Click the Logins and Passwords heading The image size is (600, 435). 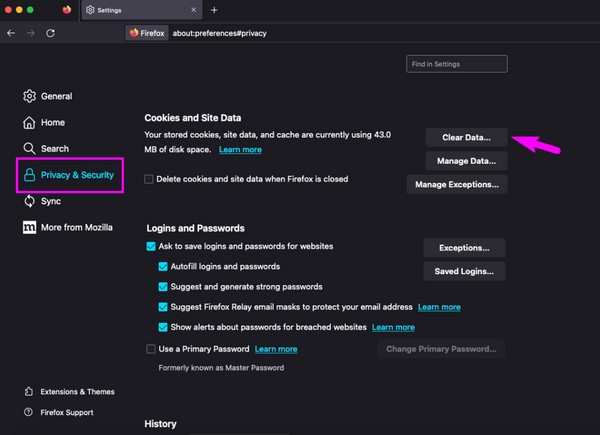coord(196,228)
